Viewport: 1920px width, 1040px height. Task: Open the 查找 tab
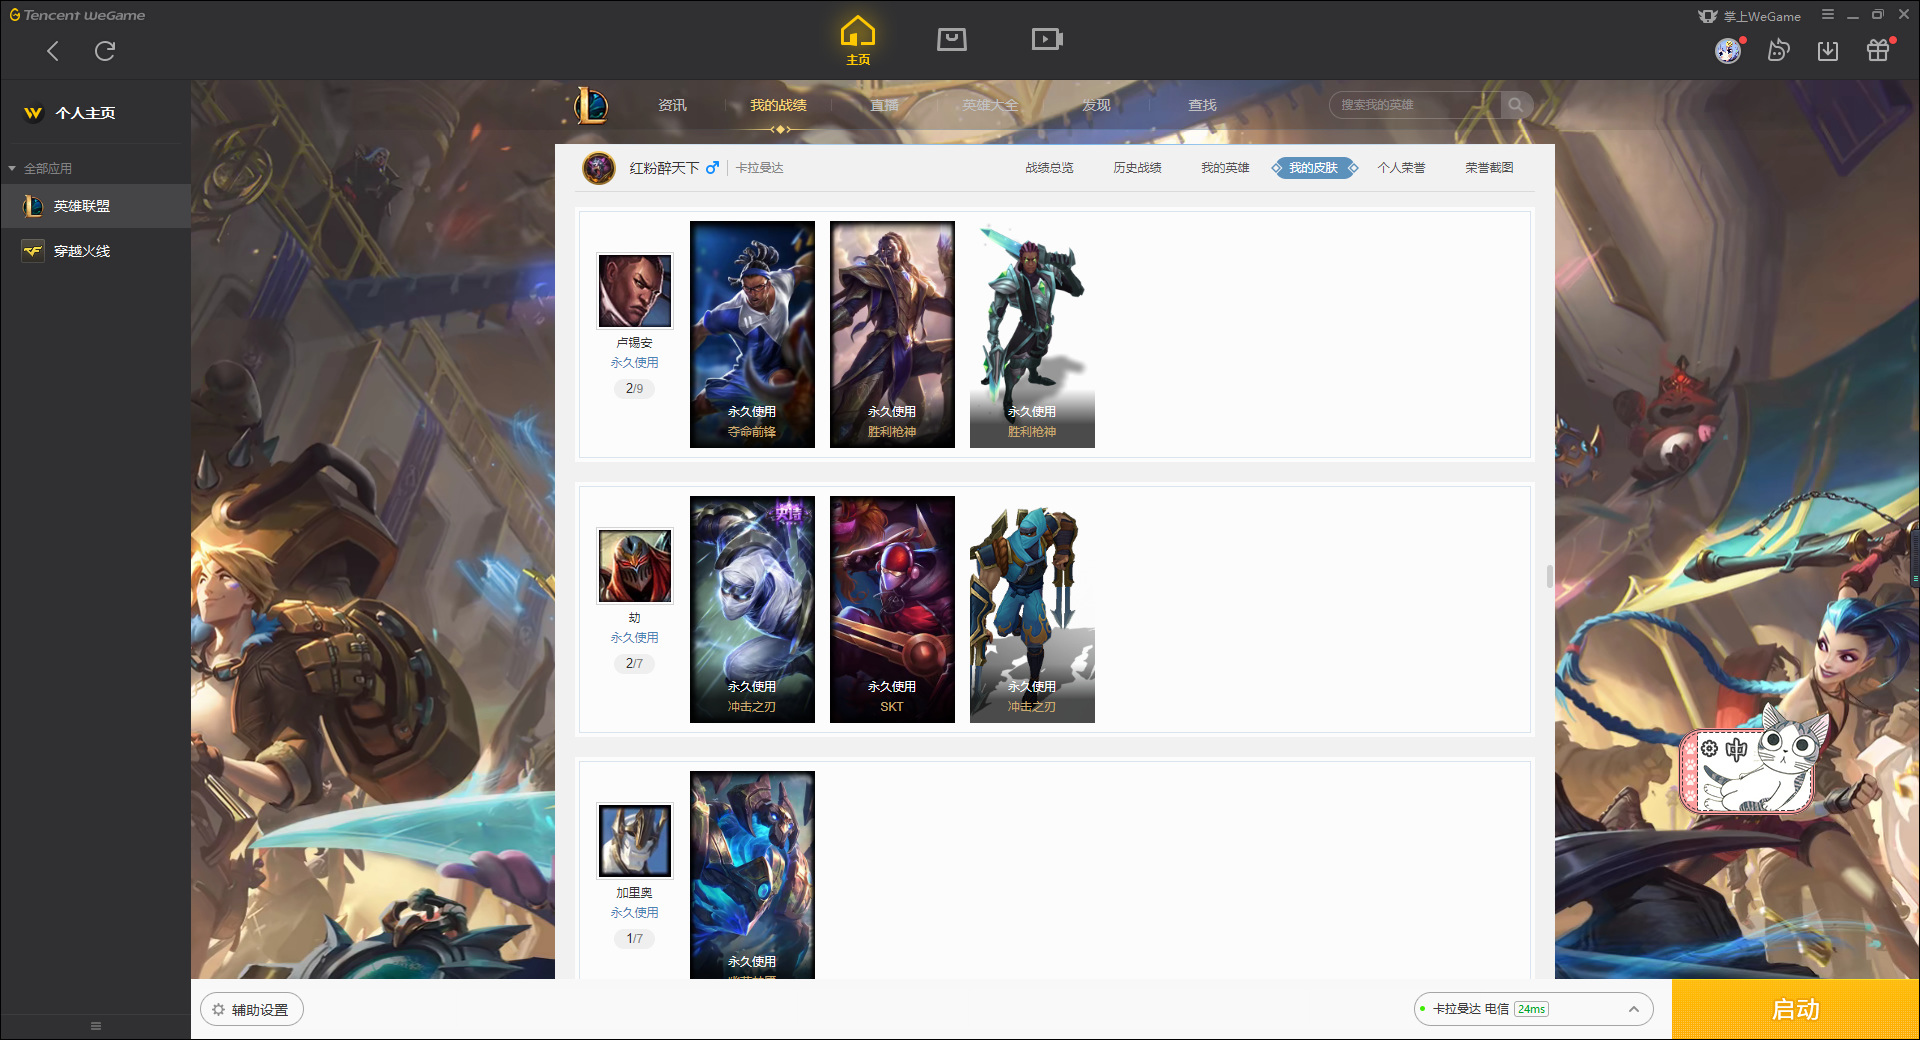[x=1202, y=105]
